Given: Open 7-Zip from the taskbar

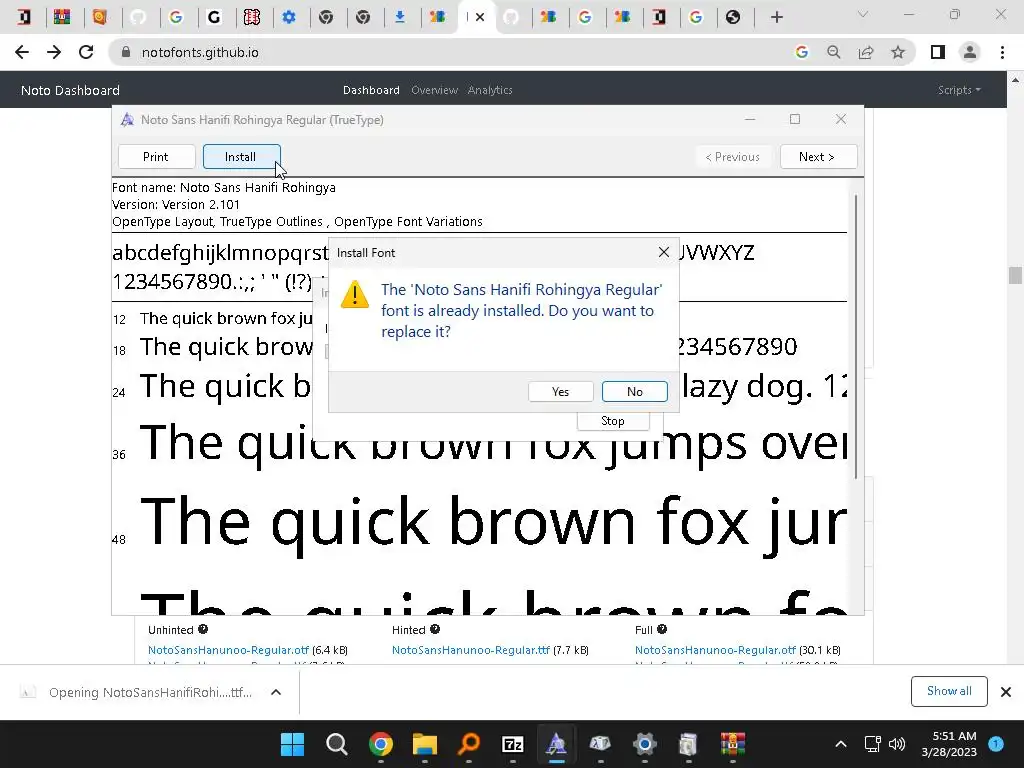Looking at the screenshot, I should tap(513, 744).
